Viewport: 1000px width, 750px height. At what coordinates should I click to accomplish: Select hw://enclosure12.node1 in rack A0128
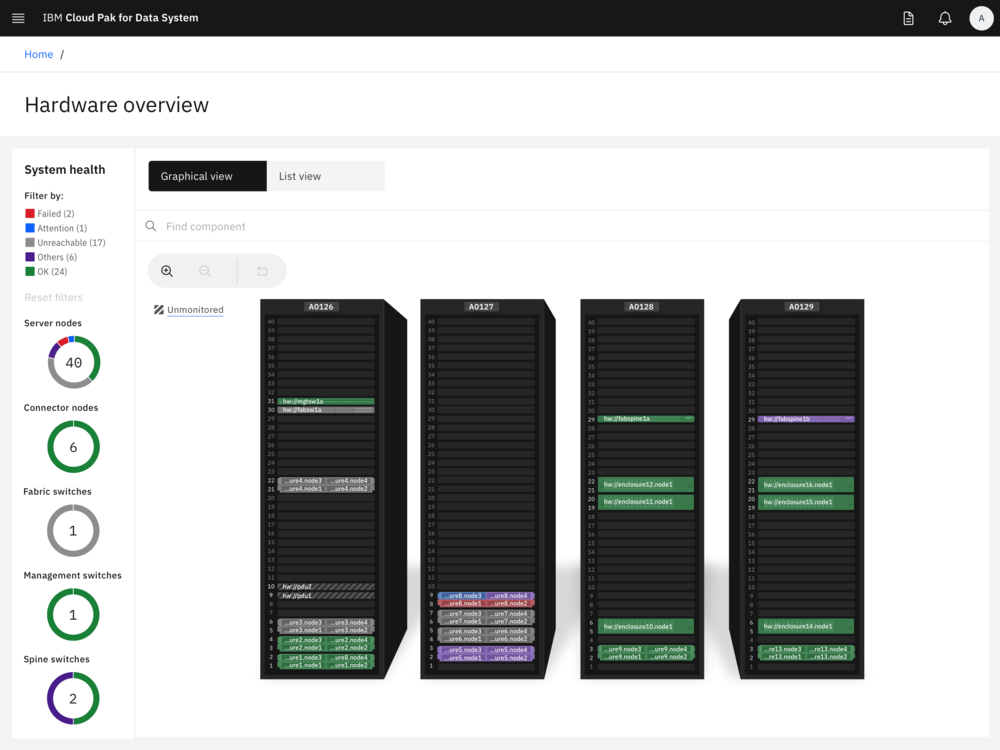pos(646,485)
